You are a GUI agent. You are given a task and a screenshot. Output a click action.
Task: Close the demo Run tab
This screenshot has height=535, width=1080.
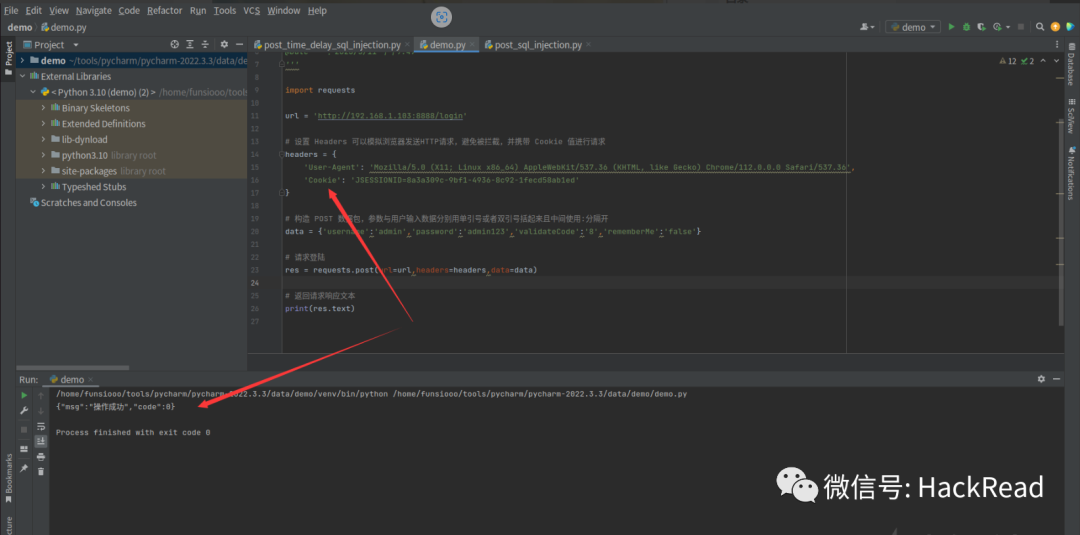coord(90,379)
